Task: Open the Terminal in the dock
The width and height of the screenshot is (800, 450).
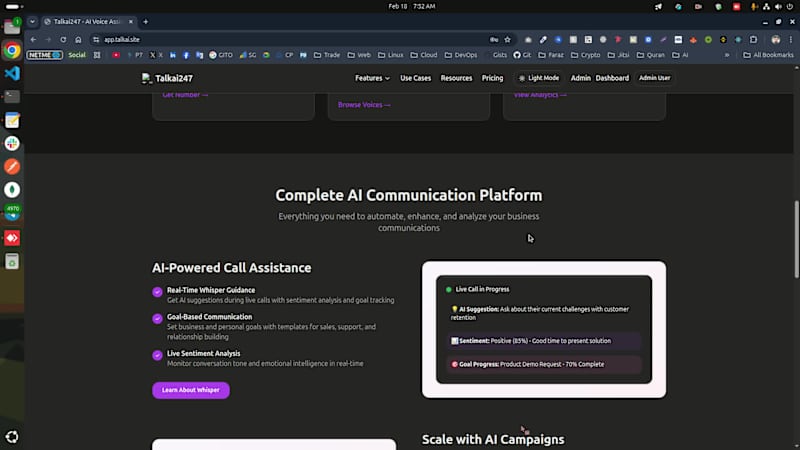Action: [12, 96]
